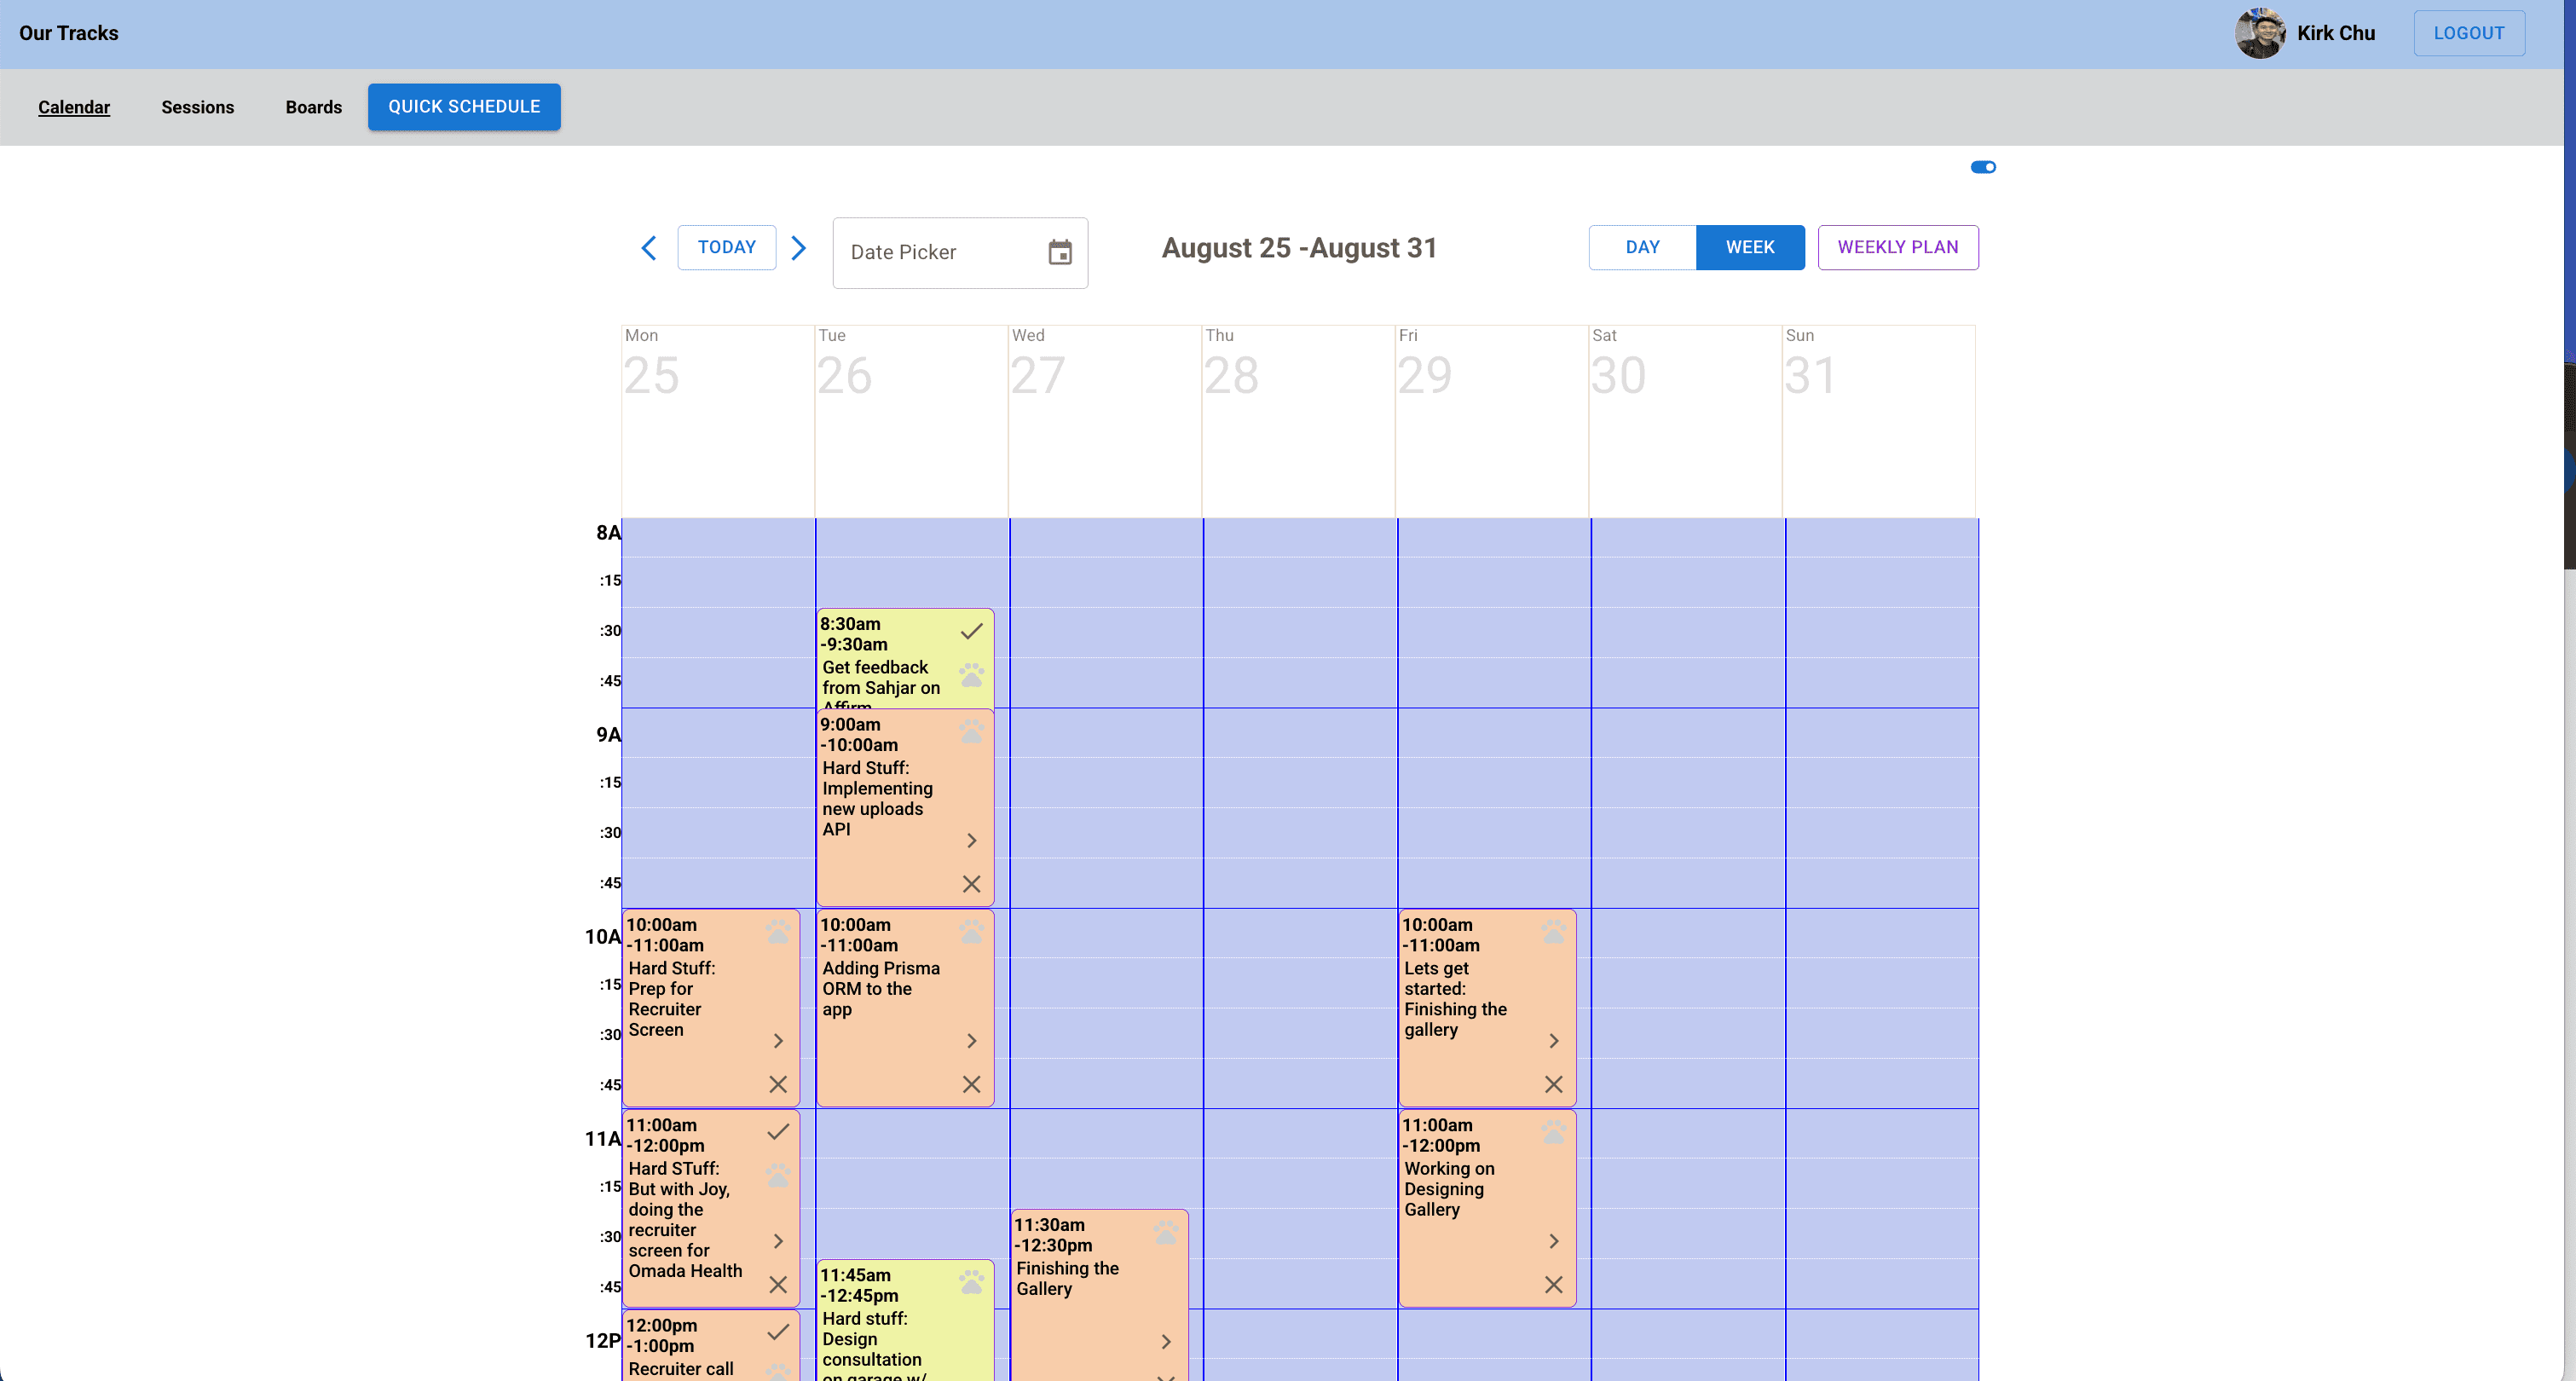
Task: Click the paw icon on the Prep for Recruiter Screen event
Action: tap(778, 932)
